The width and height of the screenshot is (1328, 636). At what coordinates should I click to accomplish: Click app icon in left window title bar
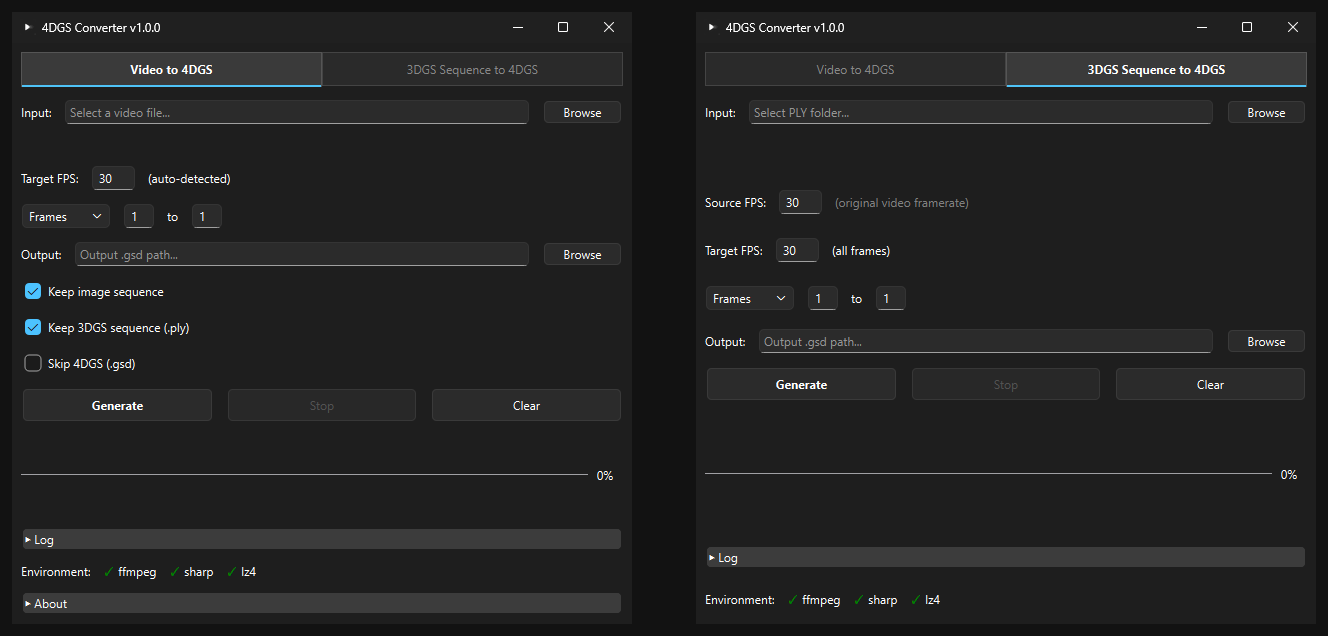(28, 28)
